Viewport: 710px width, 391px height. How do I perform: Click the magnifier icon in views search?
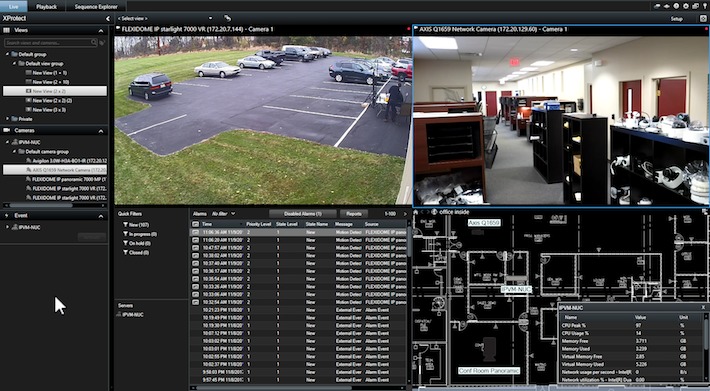pos(94,43)
